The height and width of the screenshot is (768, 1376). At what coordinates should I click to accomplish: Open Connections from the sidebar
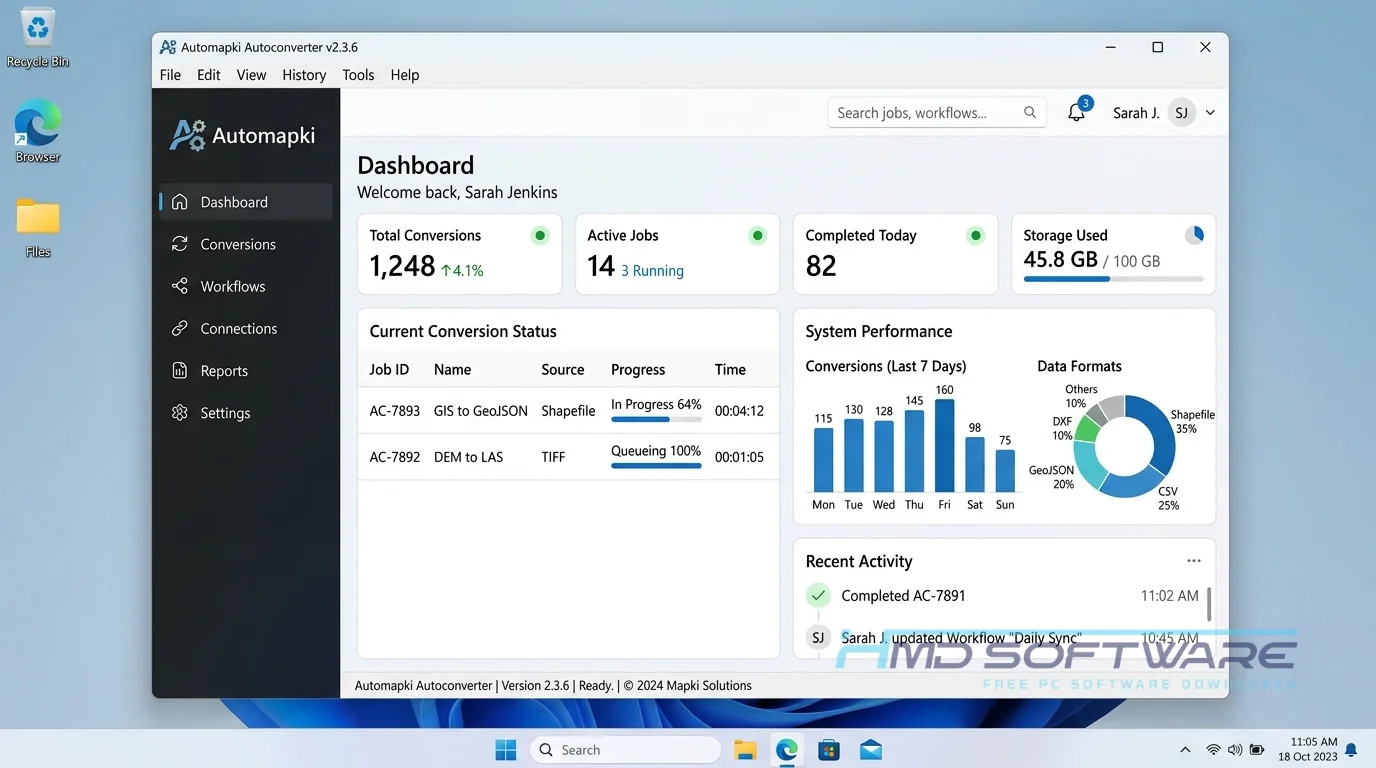click(x=246, y=328)
